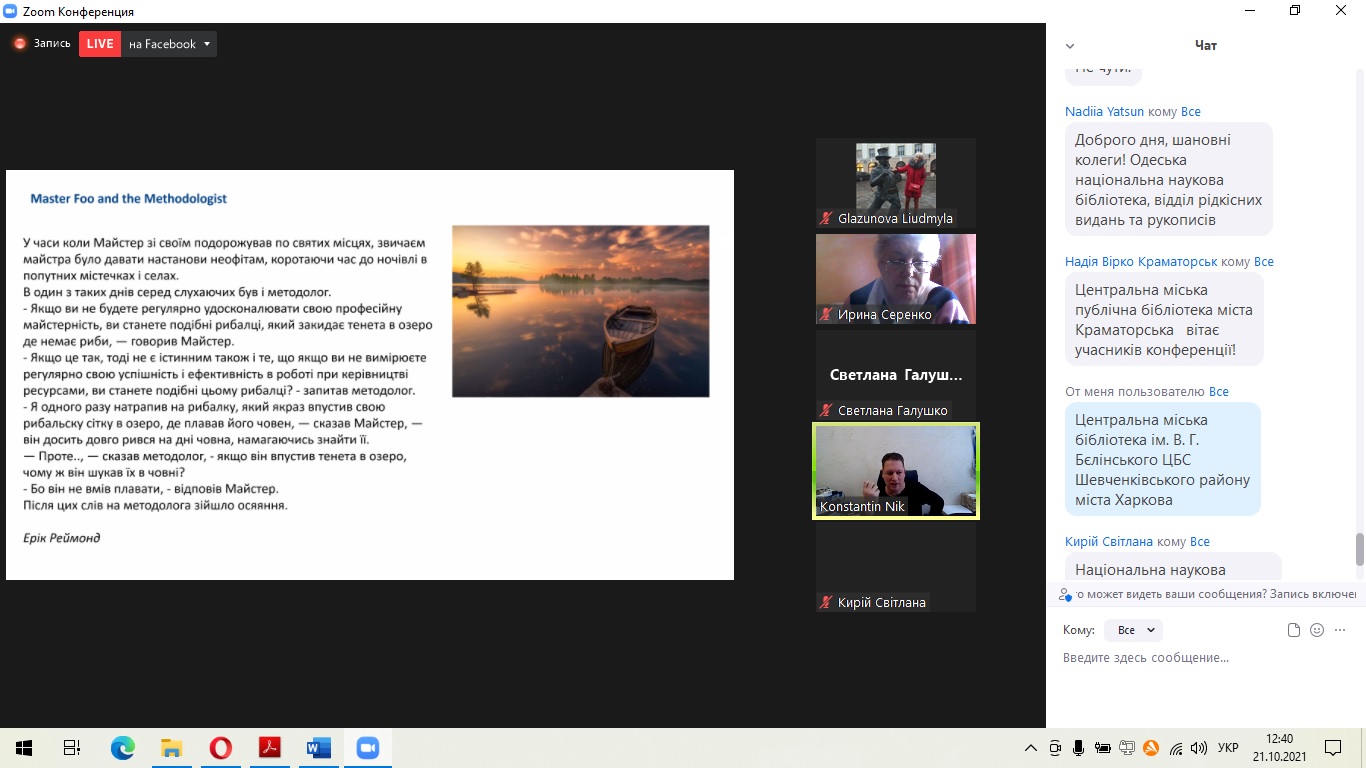This screenshot has width=1366, height=768.
Task: Open File Explorer from the taskbar
Action: coord(172,747)
